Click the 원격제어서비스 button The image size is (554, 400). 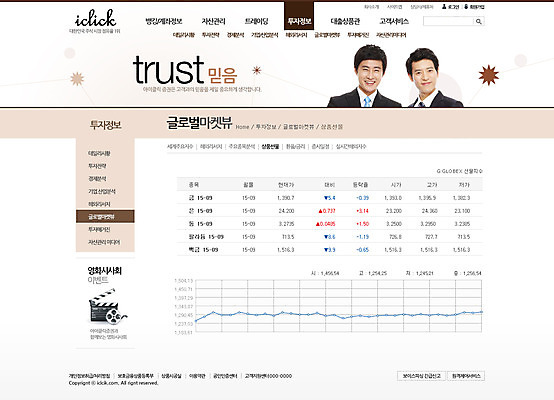(466, 376)
